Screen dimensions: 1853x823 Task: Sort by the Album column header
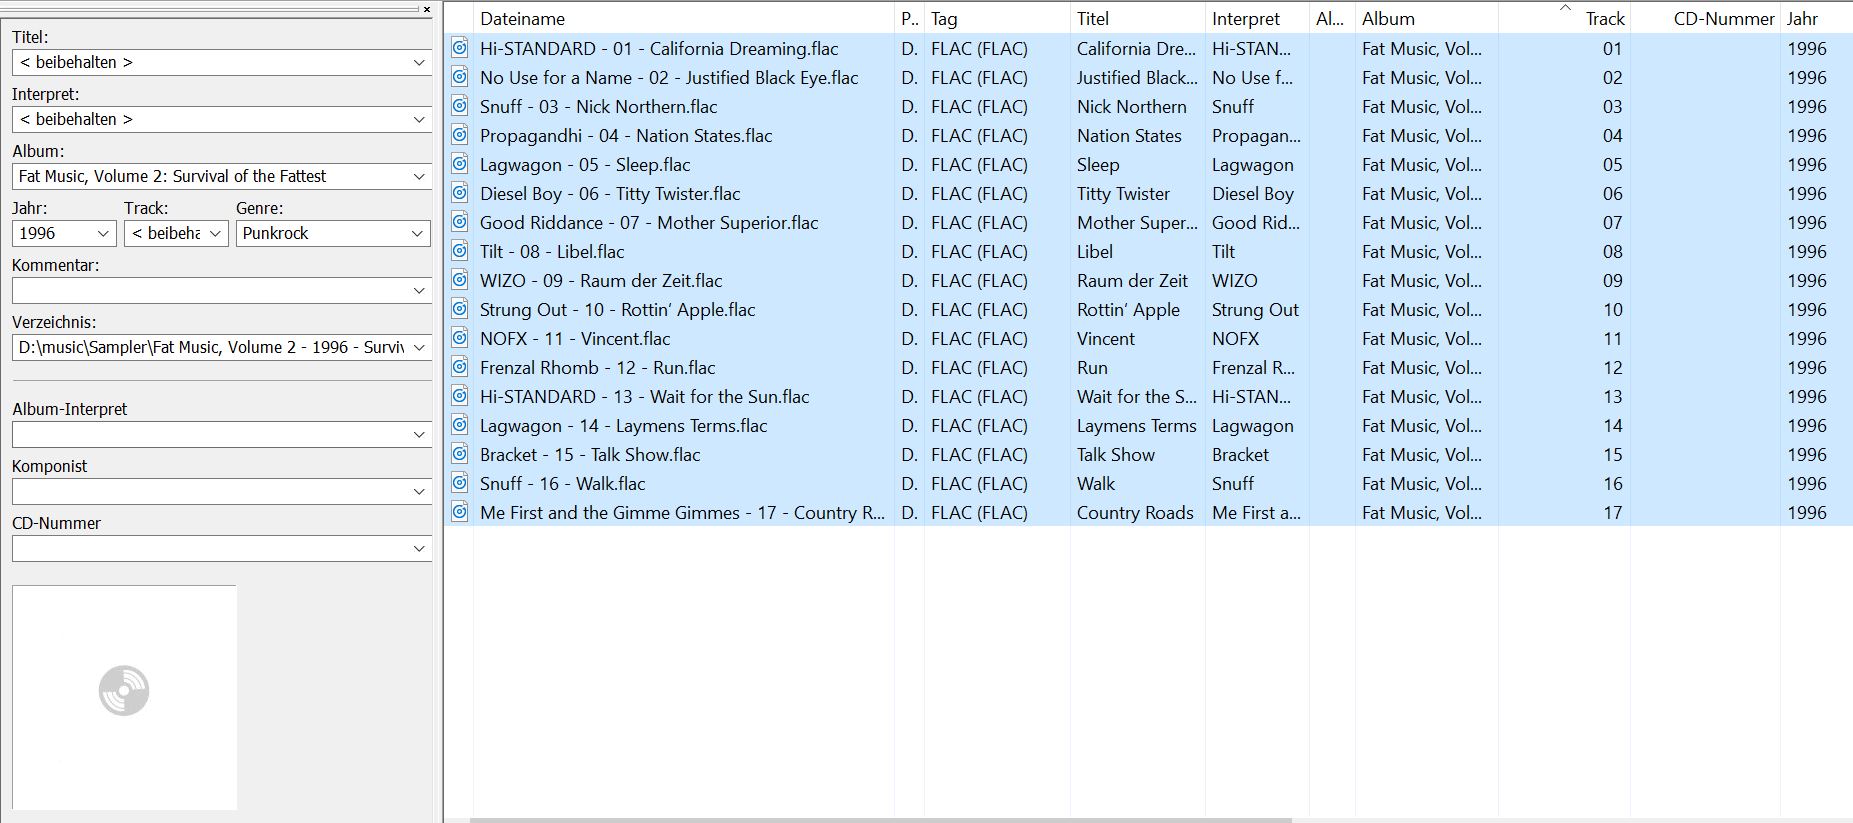1426,18
